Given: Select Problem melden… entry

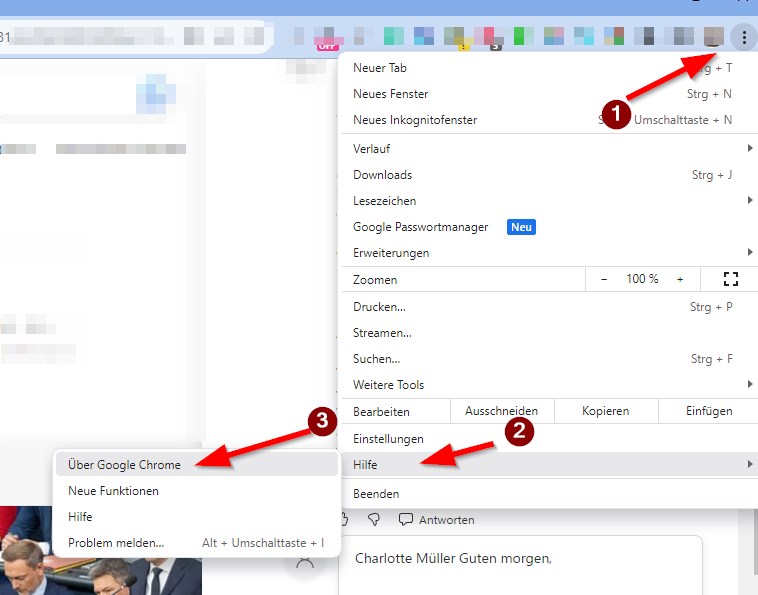Looking at the screenshot, I should click(x=196, y=543).
